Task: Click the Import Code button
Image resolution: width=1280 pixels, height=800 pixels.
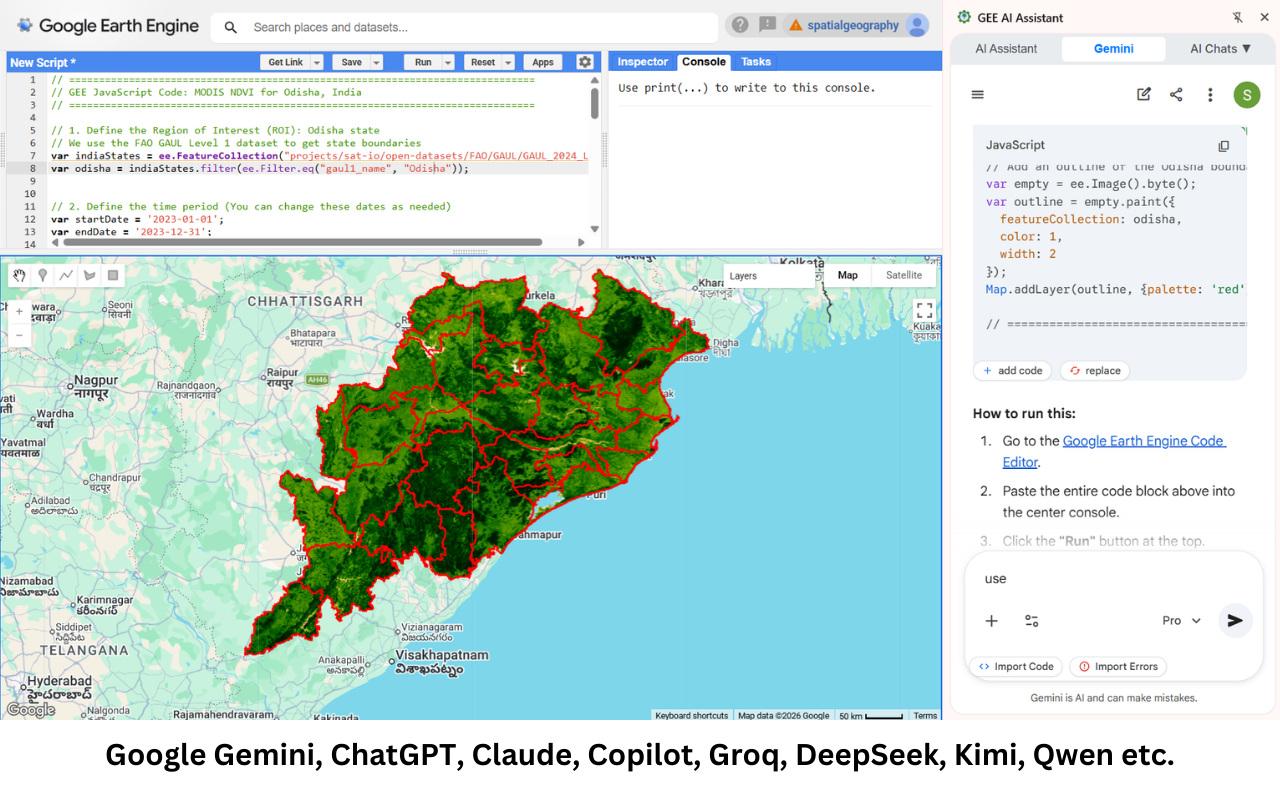Action: (1016, 666)
